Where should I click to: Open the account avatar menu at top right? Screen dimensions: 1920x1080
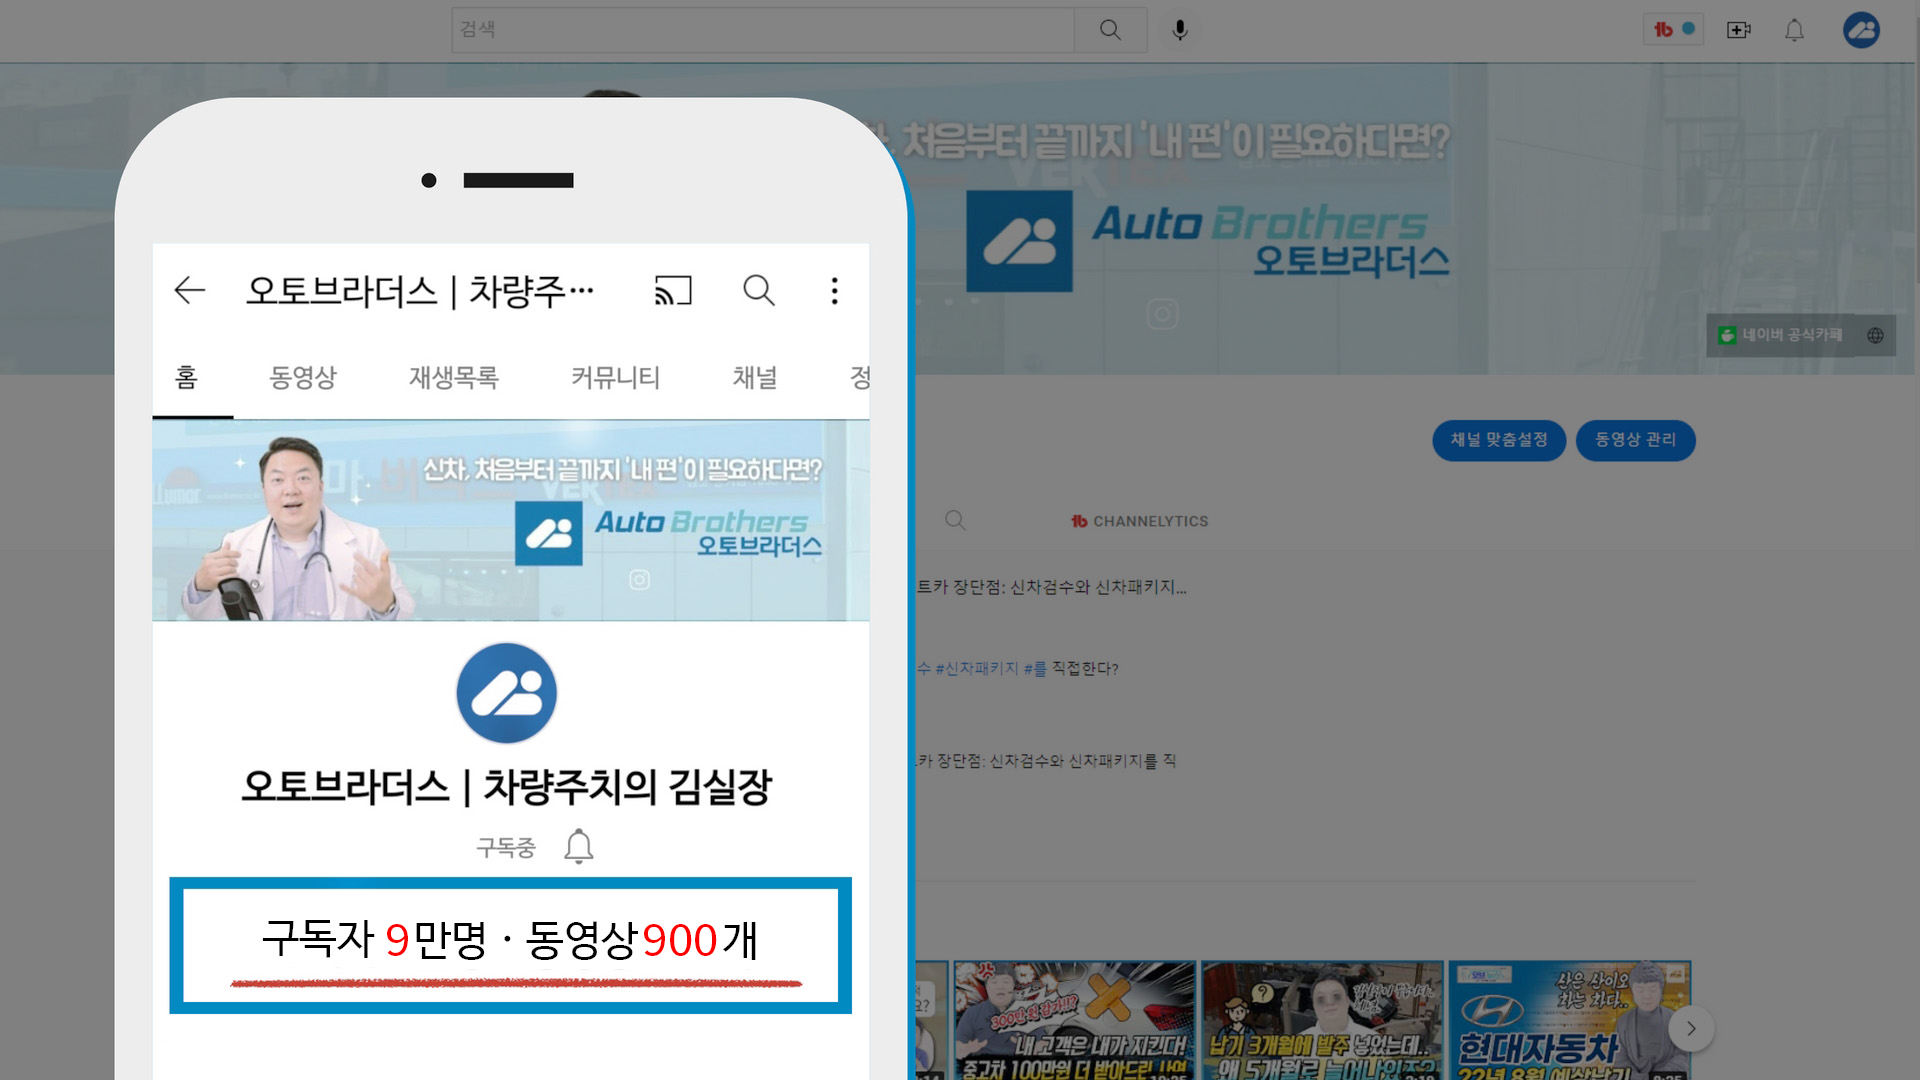1862,30
